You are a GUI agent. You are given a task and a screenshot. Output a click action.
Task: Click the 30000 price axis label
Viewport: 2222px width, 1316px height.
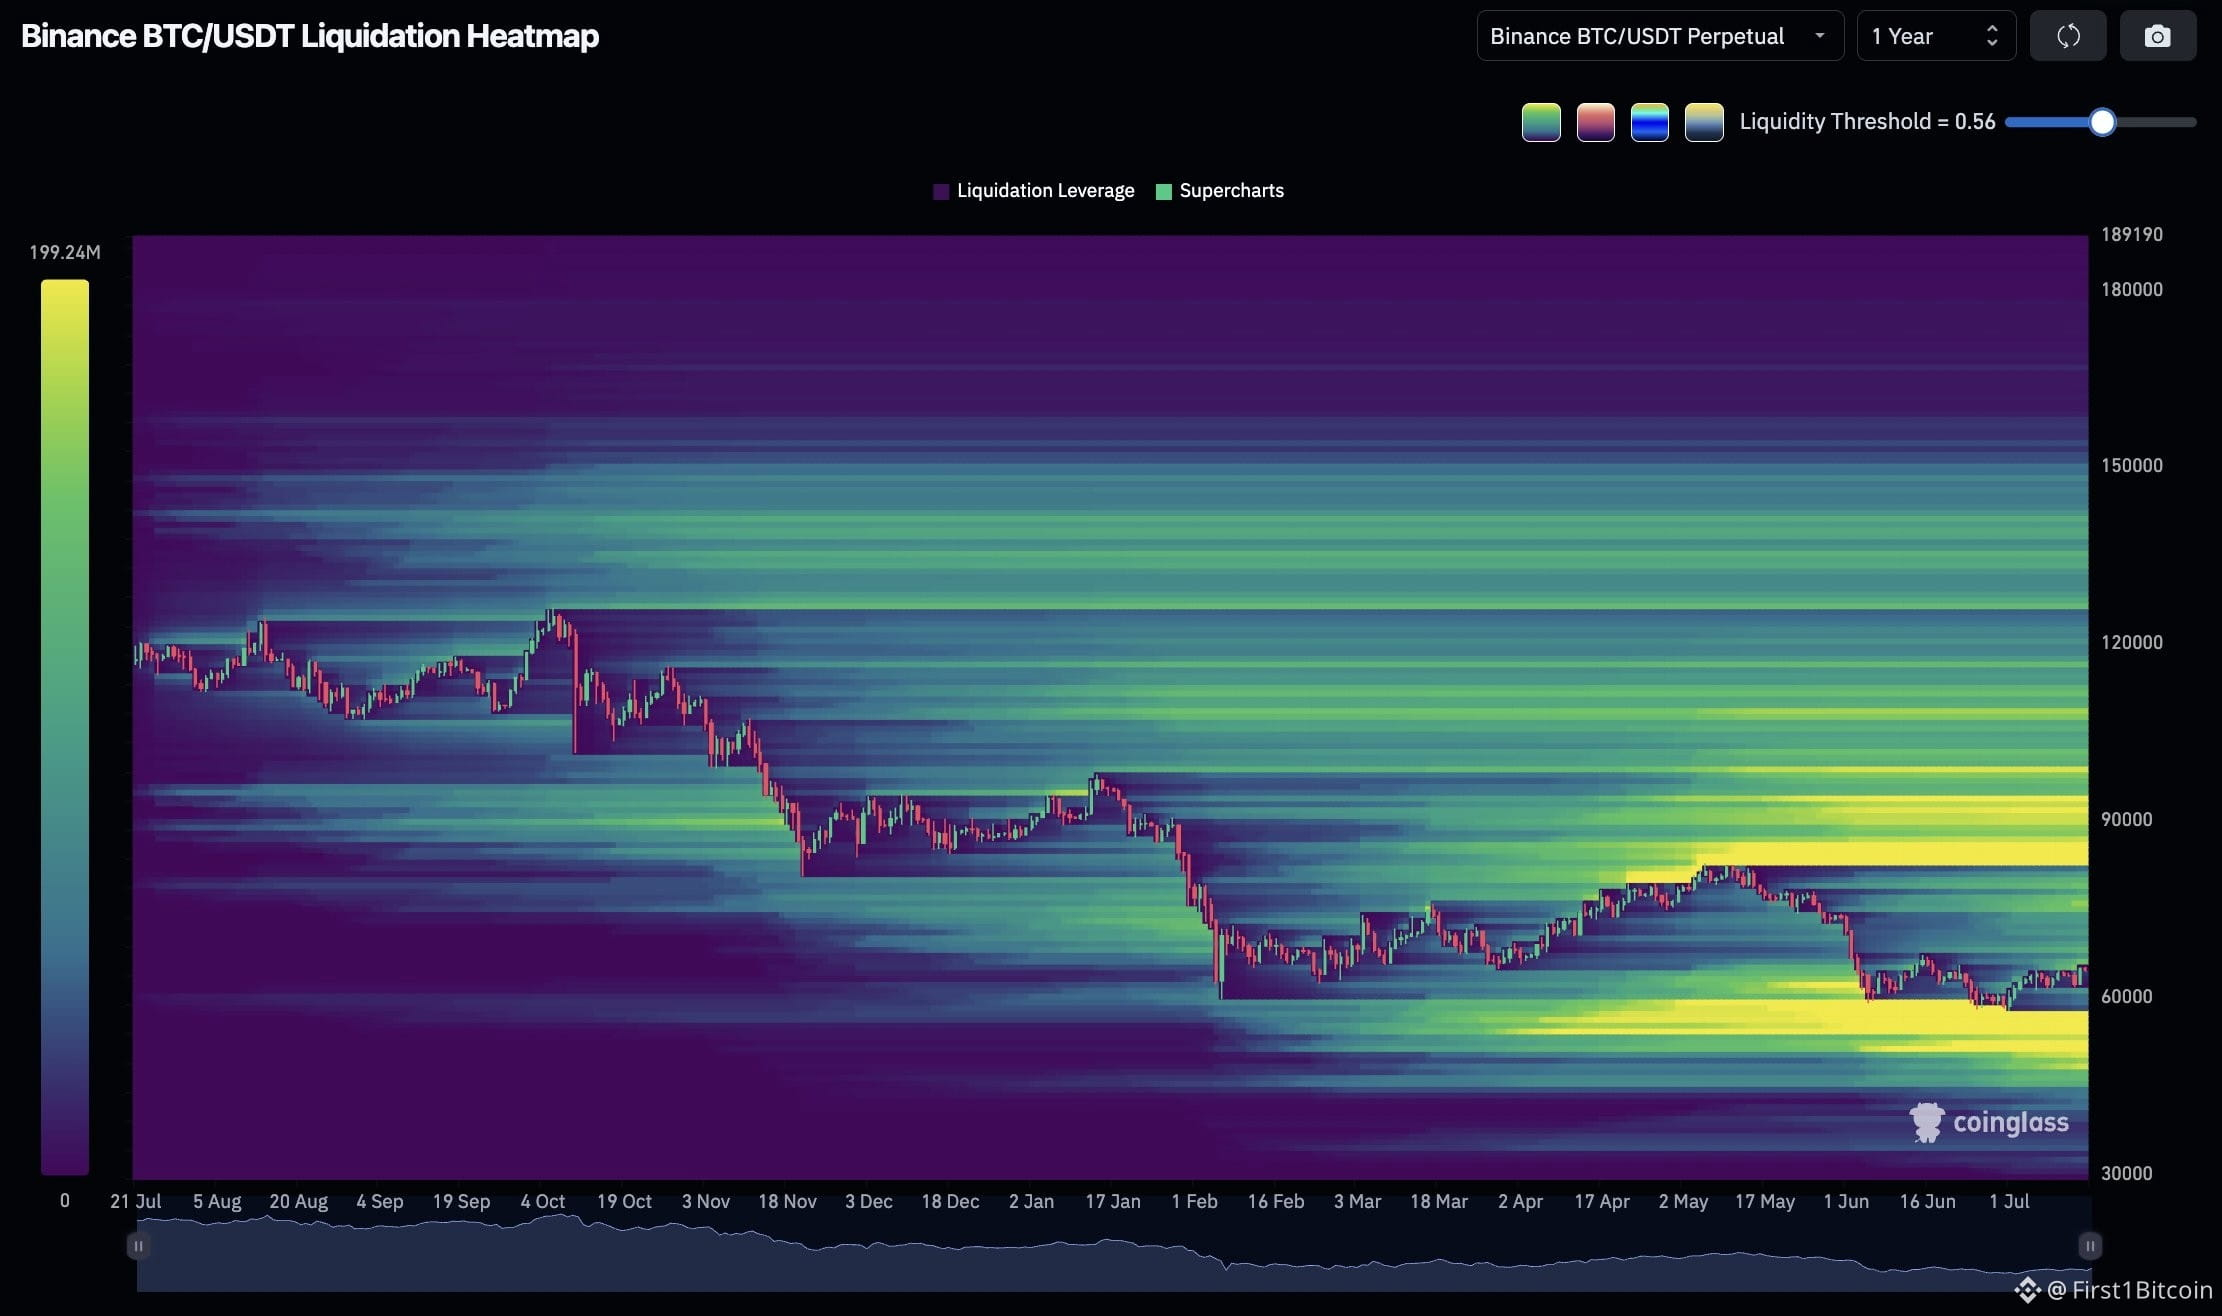2127,1174
